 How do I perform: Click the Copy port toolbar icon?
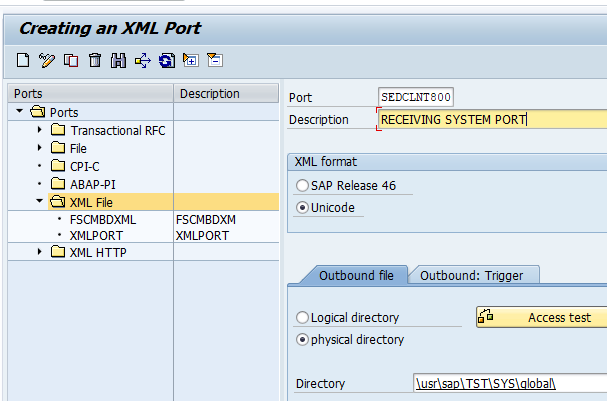pyautogui.click(x=70, y=61)
